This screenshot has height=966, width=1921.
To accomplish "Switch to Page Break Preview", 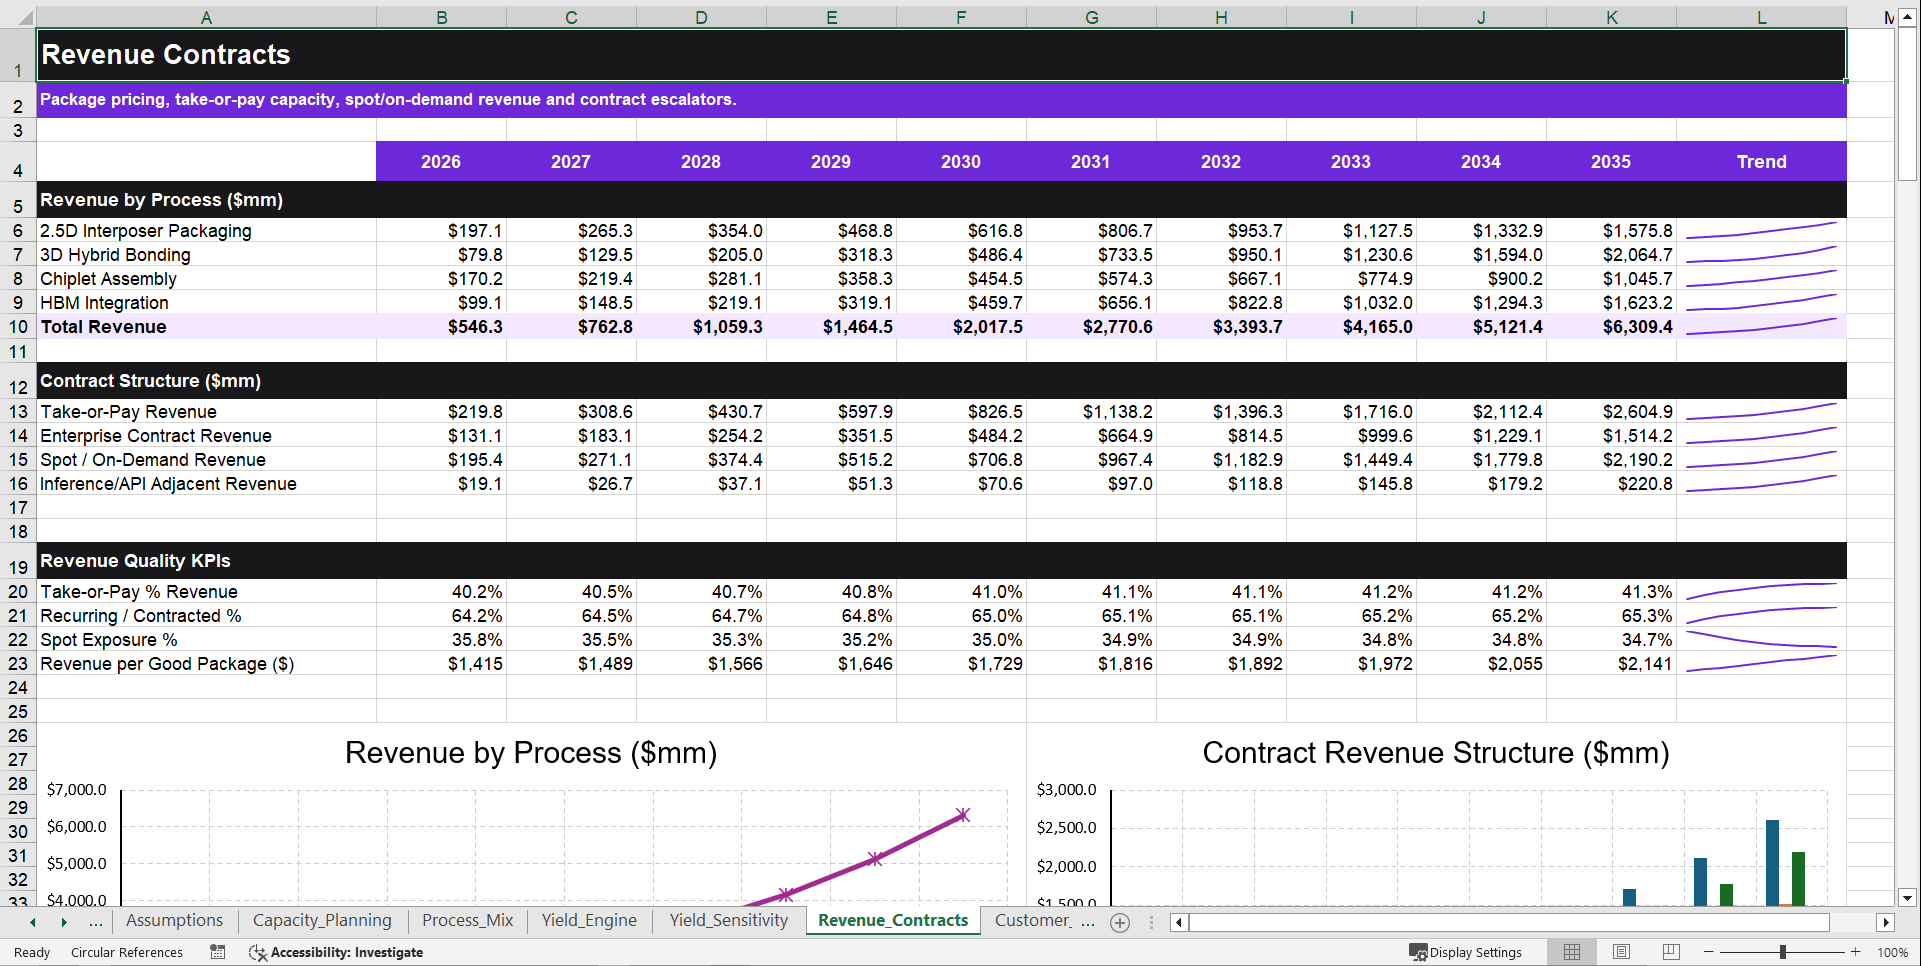I will [1671, 952].
